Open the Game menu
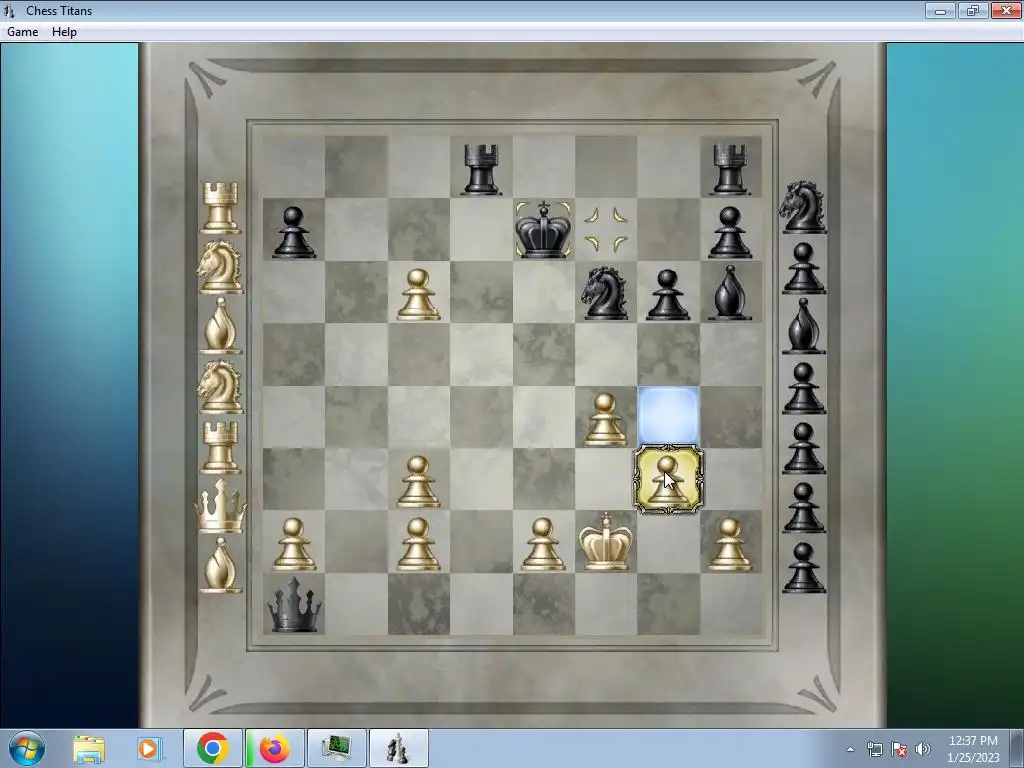Viewport: 1024px width, 768px height. tap(22, 32)
